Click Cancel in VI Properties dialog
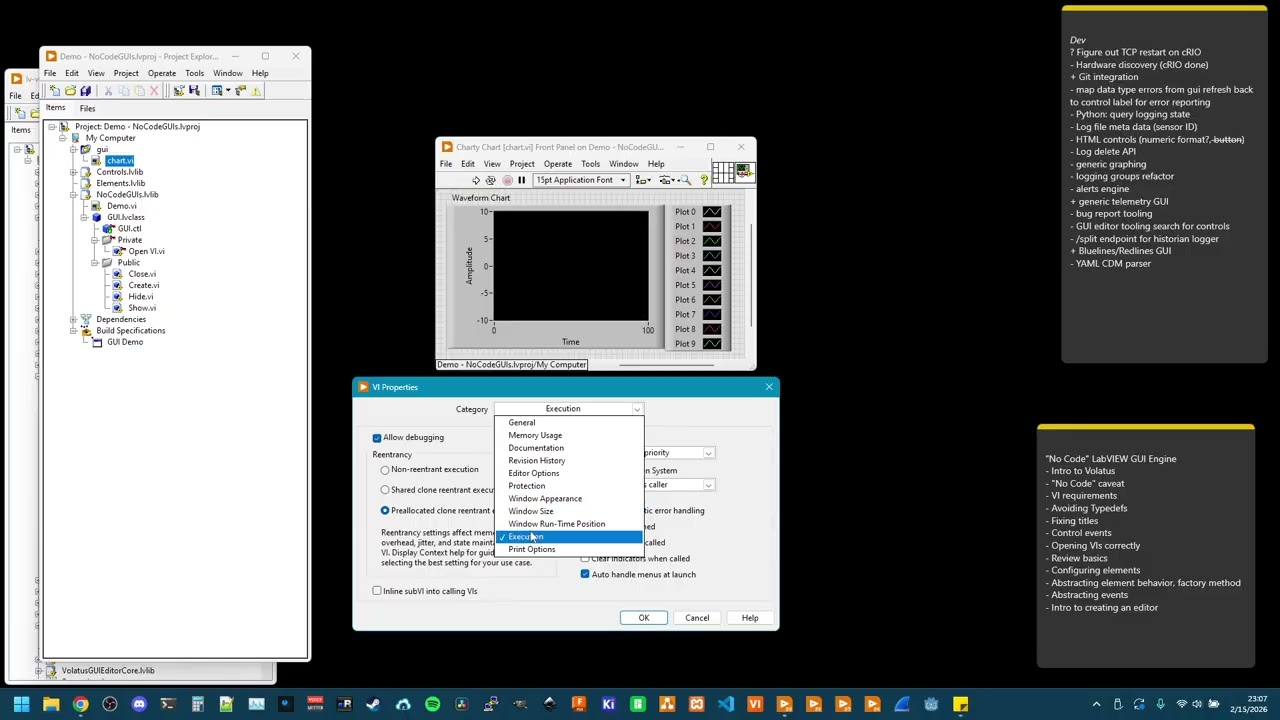The width and height of the screenshot is (1280, 720). 697,618
